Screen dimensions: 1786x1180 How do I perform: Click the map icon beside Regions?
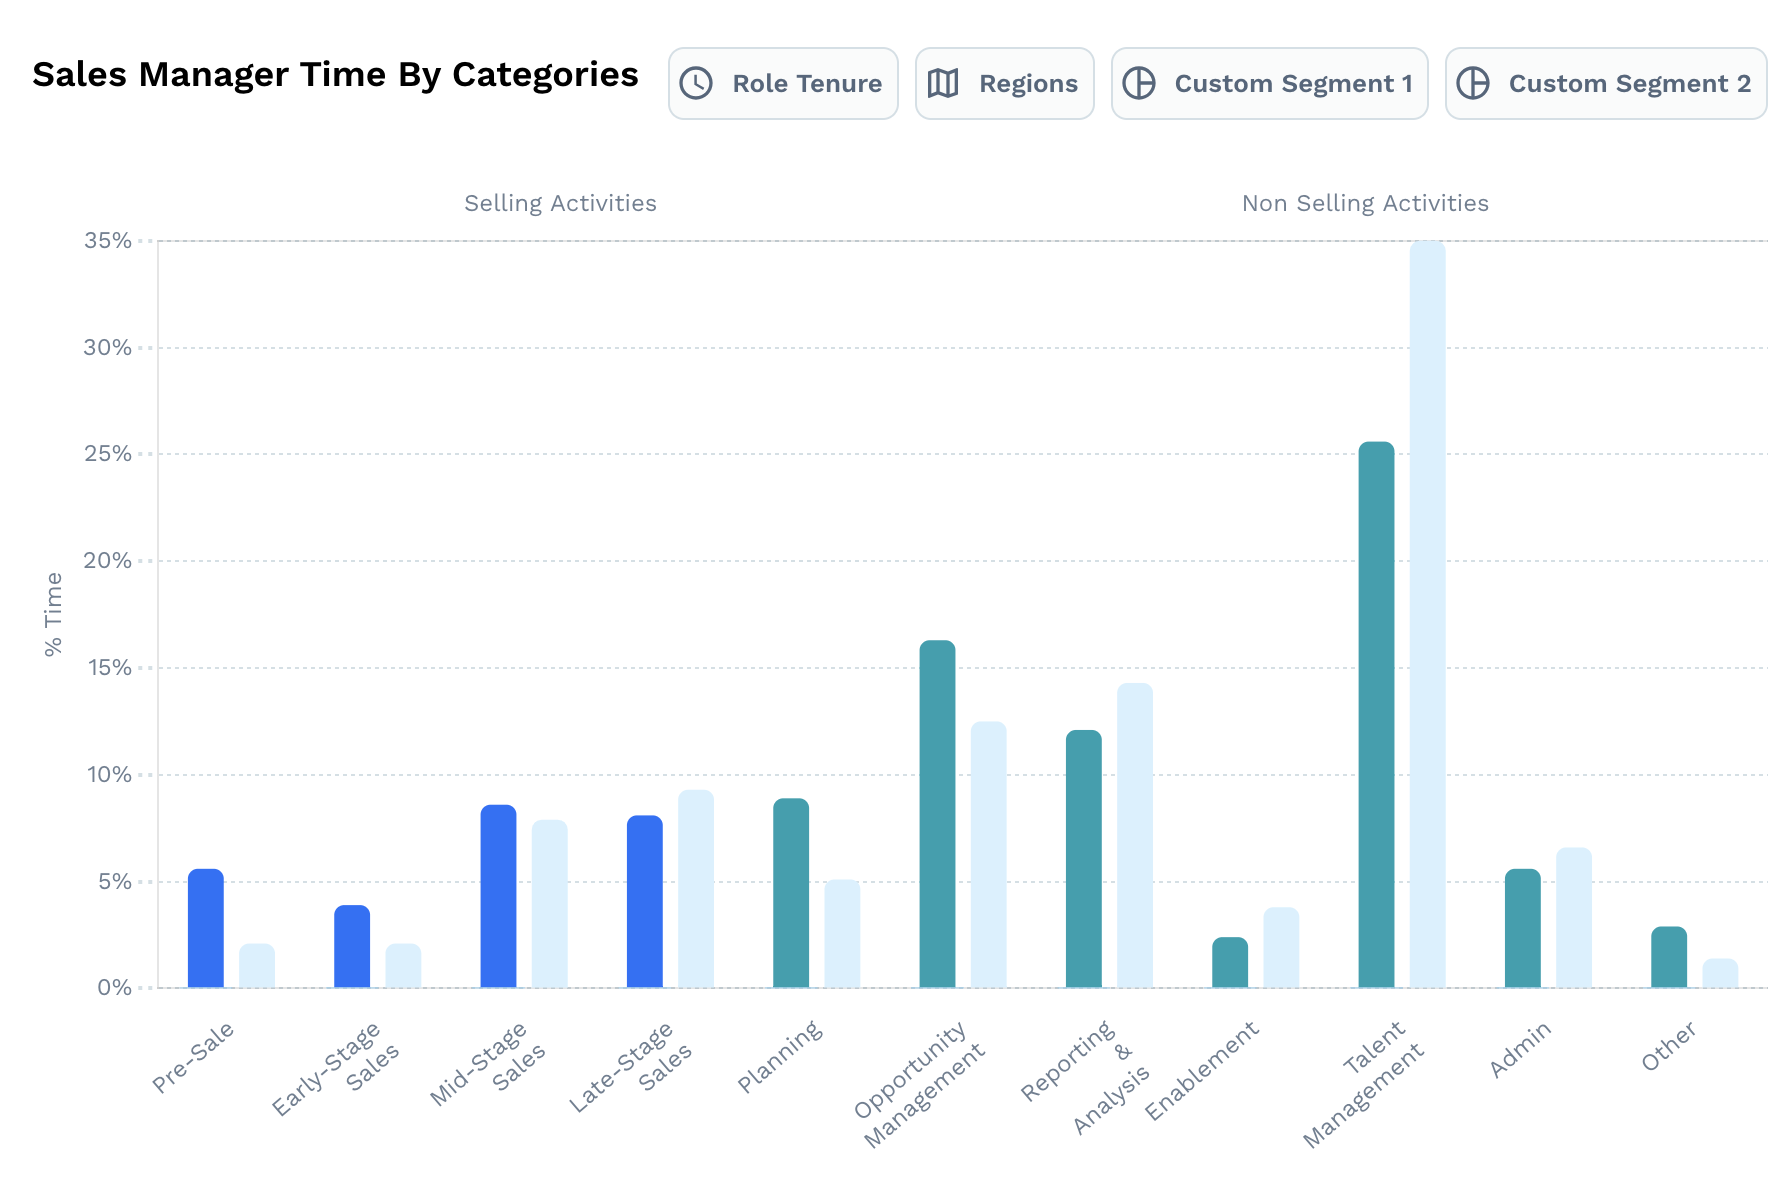coord(943,83)
